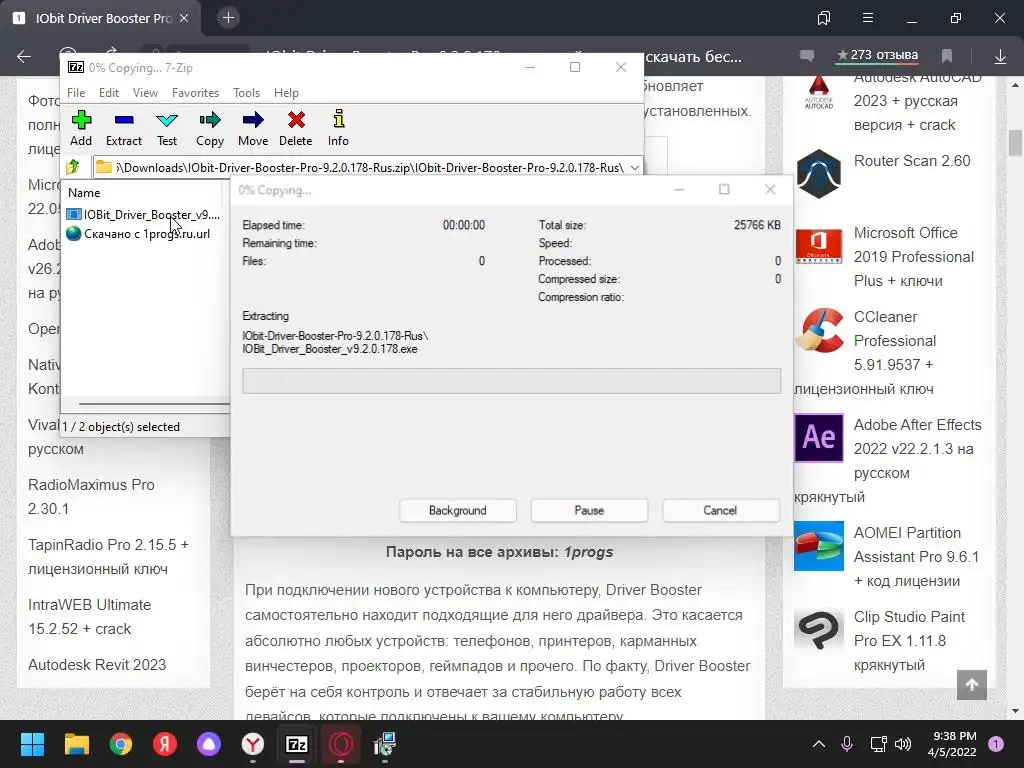Select the Extract tool in 7-Zip
Screen dimensions: 1024x768
click(123, 128)
